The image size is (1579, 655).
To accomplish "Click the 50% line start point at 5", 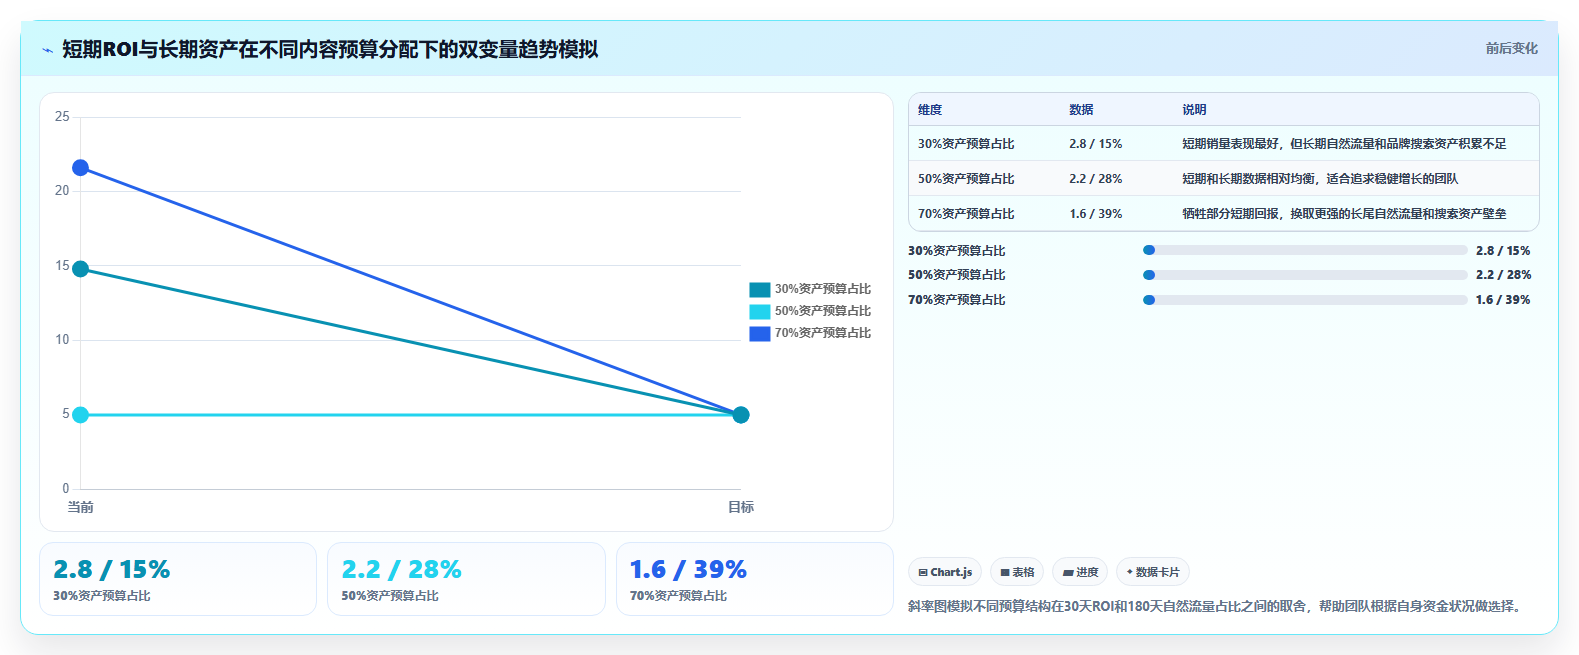I will click(x=80, y=415).
